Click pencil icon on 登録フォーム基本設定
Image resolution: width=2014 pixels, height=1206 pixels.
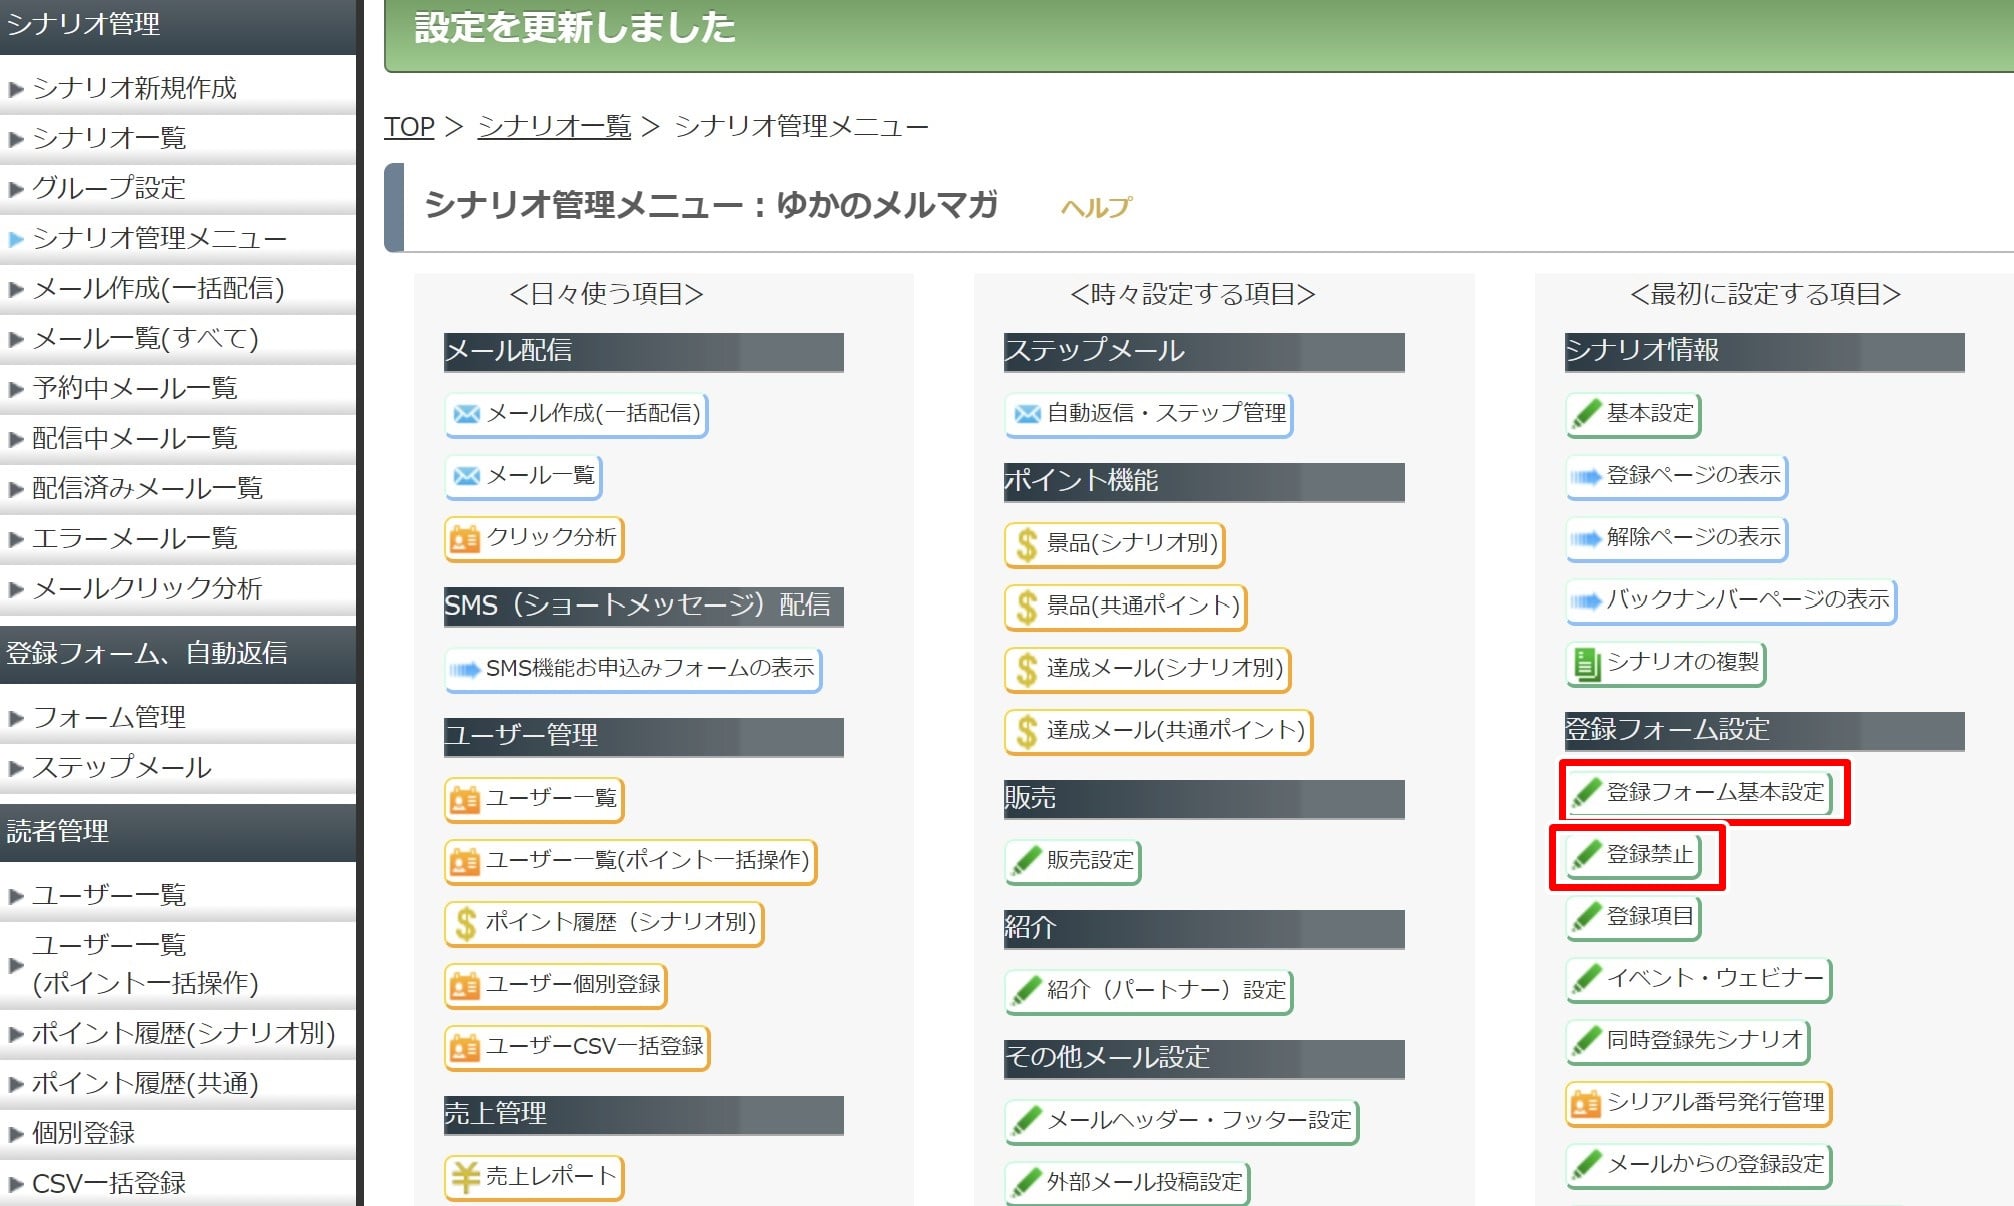1586,792
